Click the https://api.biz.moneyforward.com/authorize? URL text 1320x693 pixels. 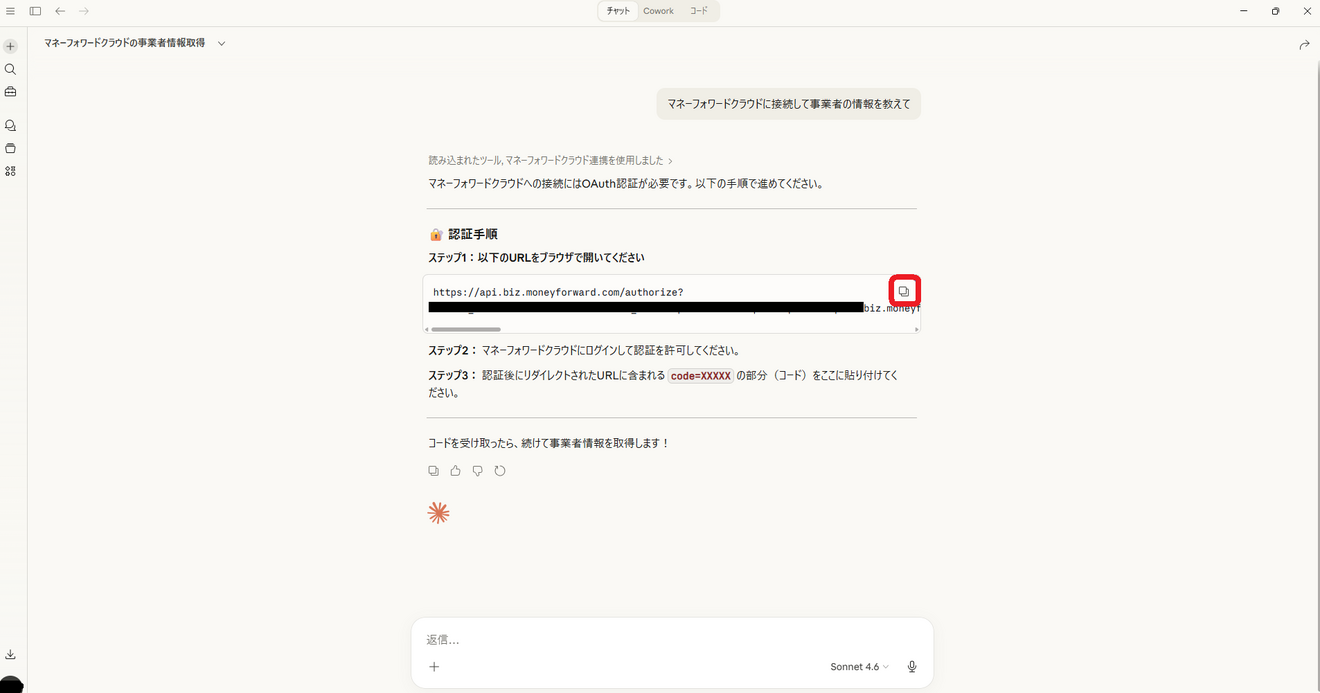[558, 292]
